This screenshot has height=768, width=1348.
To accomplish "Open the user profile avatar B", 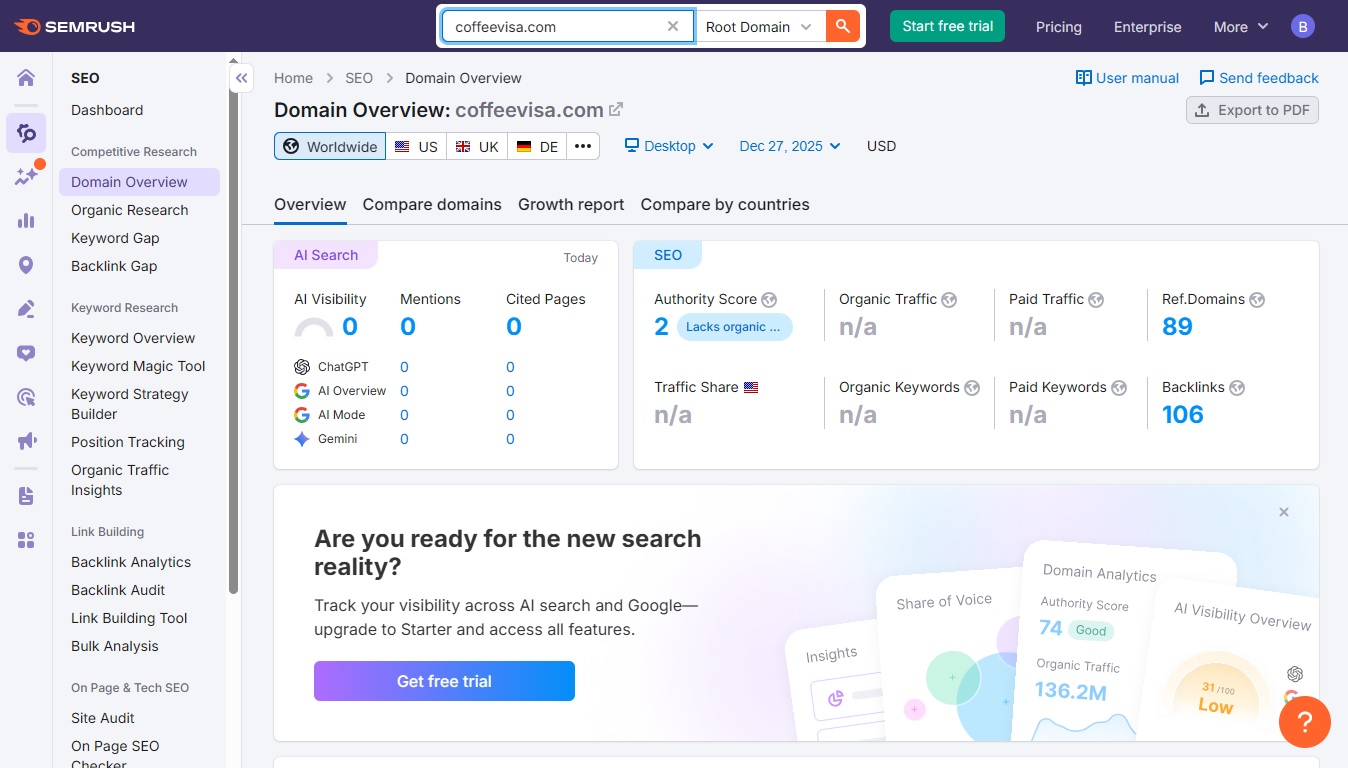I will [1302, 27].
